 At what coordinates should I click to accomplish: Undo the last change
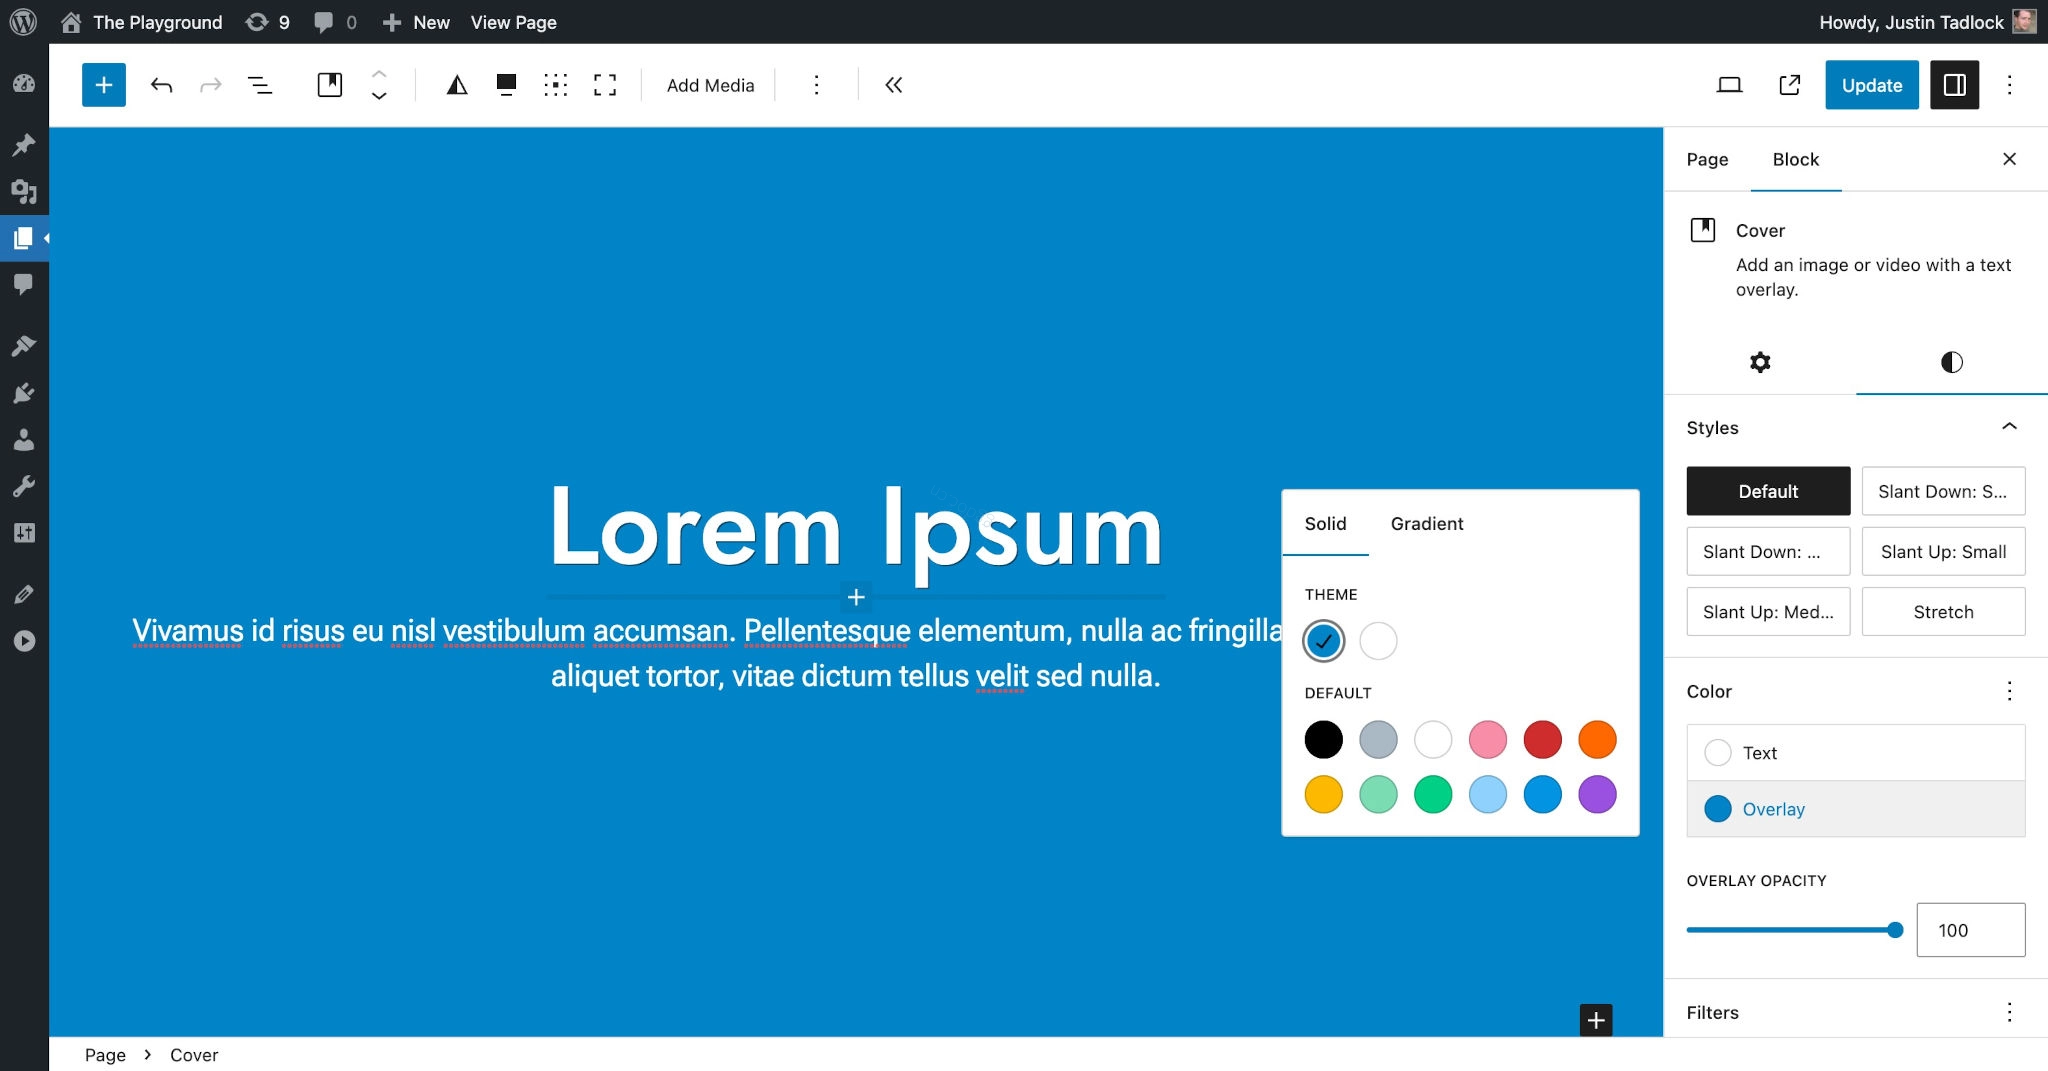point(161,85)
